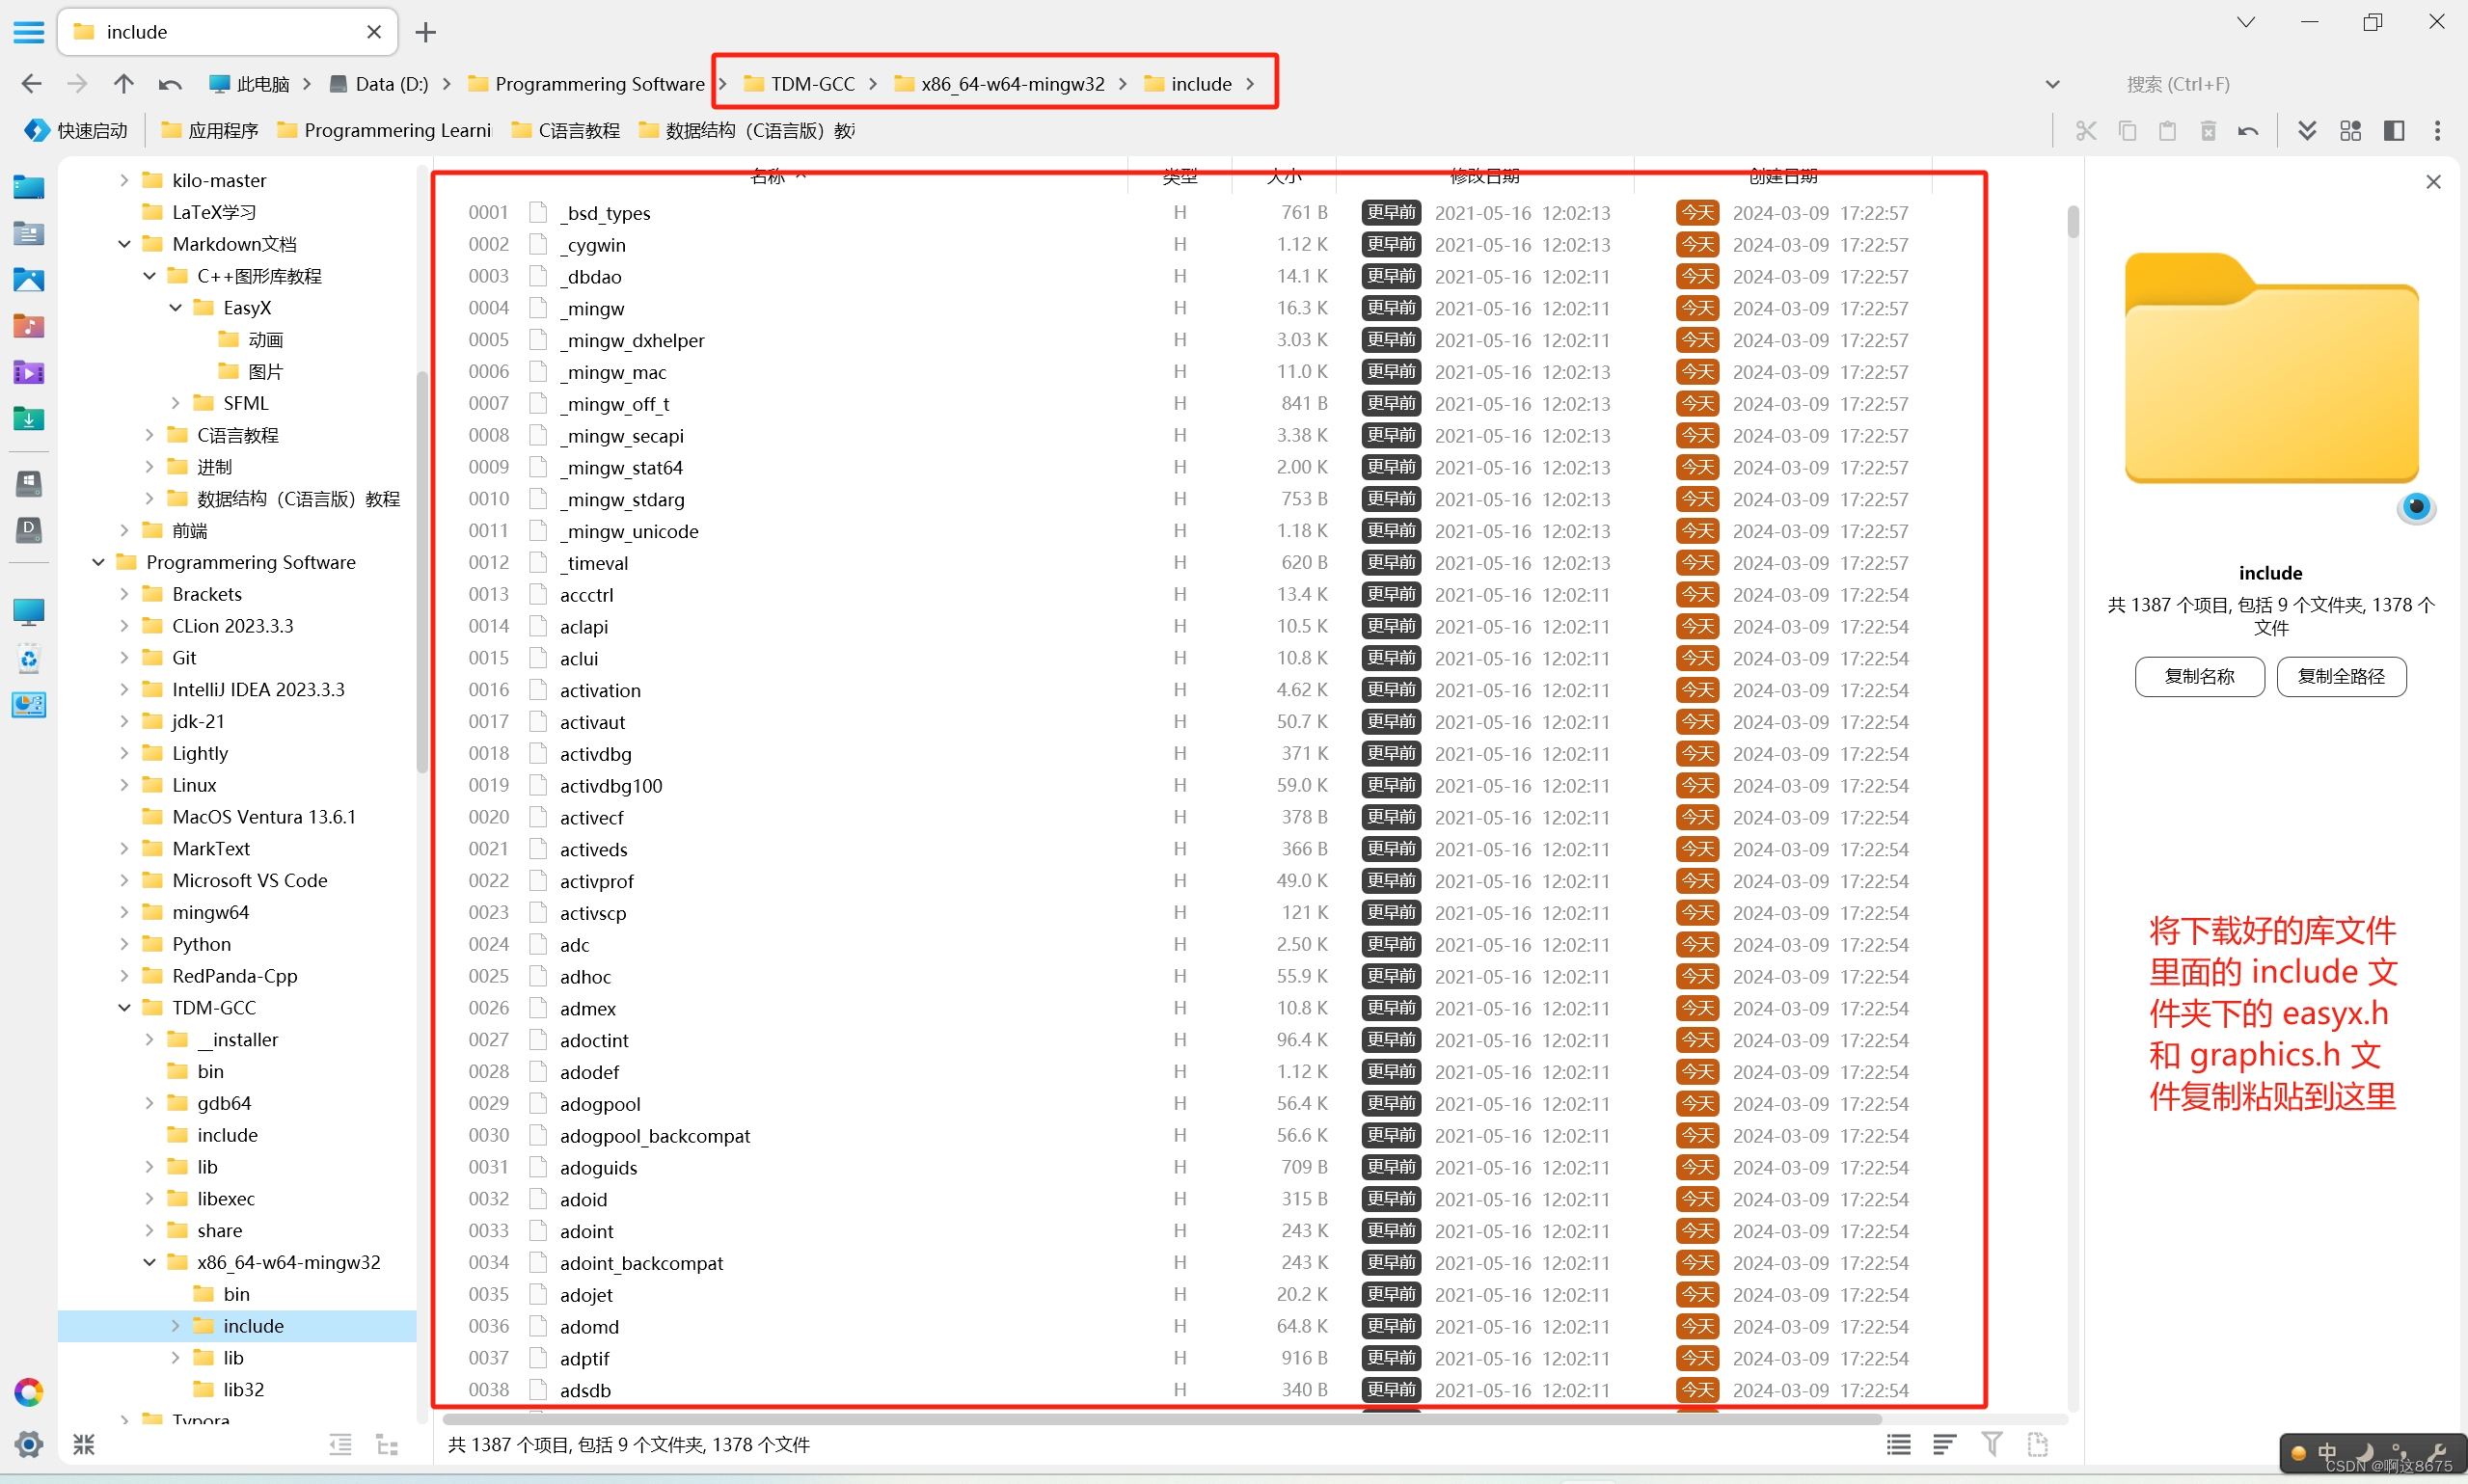Open the C语言教程 bookmark folder
Viewport: 2468px width, 1484px height.
click(x=566, y=131)
